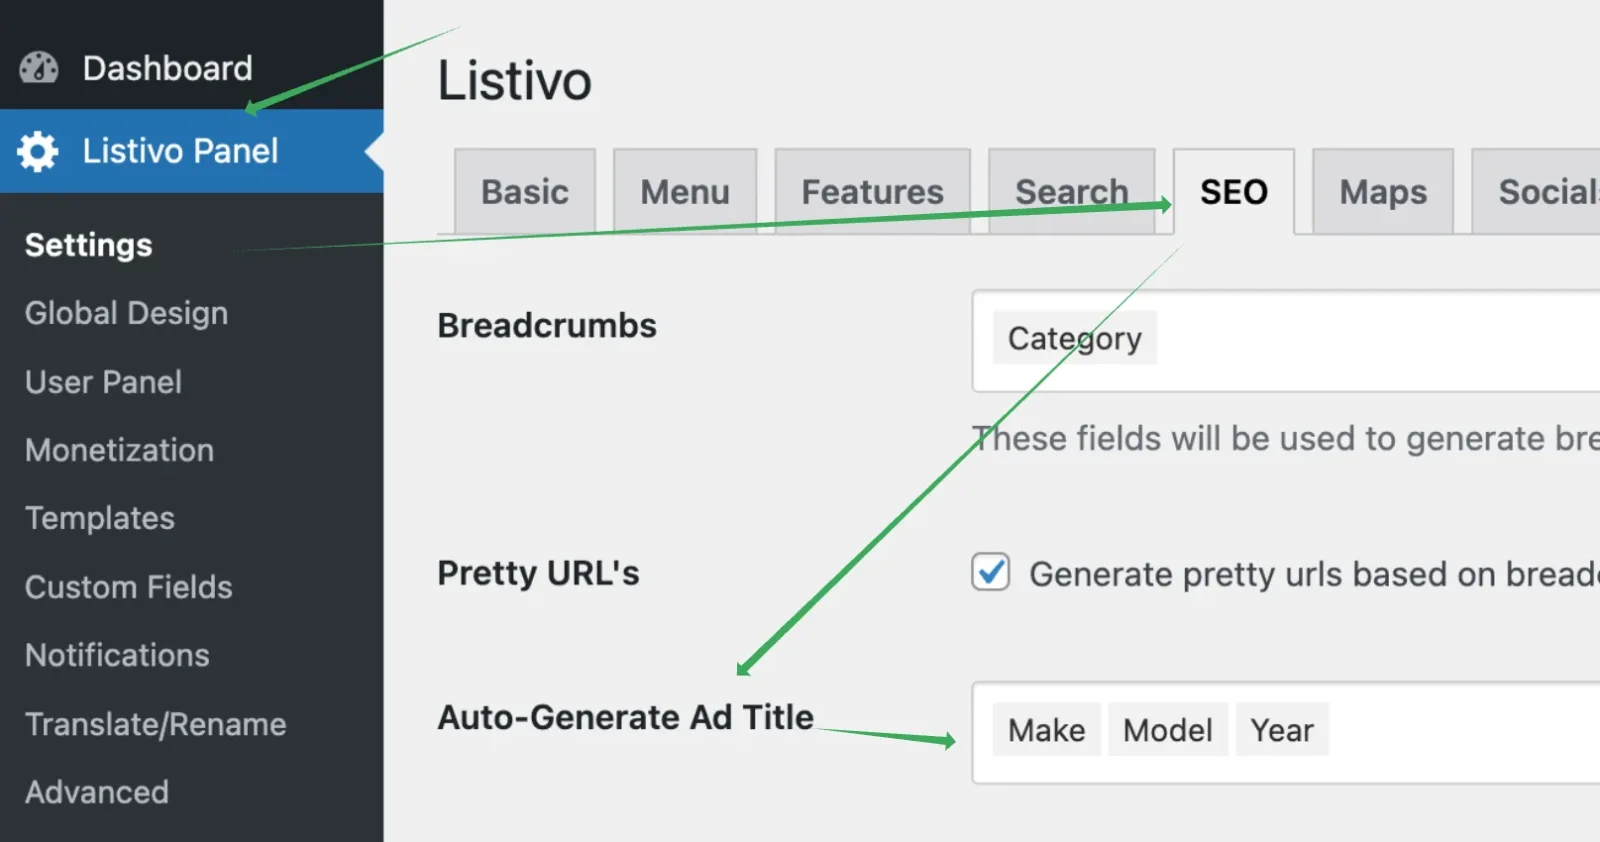1600x842 pixels.
Task: Open the Templates page
Action: pyautogui.click(x=100, y=518)
